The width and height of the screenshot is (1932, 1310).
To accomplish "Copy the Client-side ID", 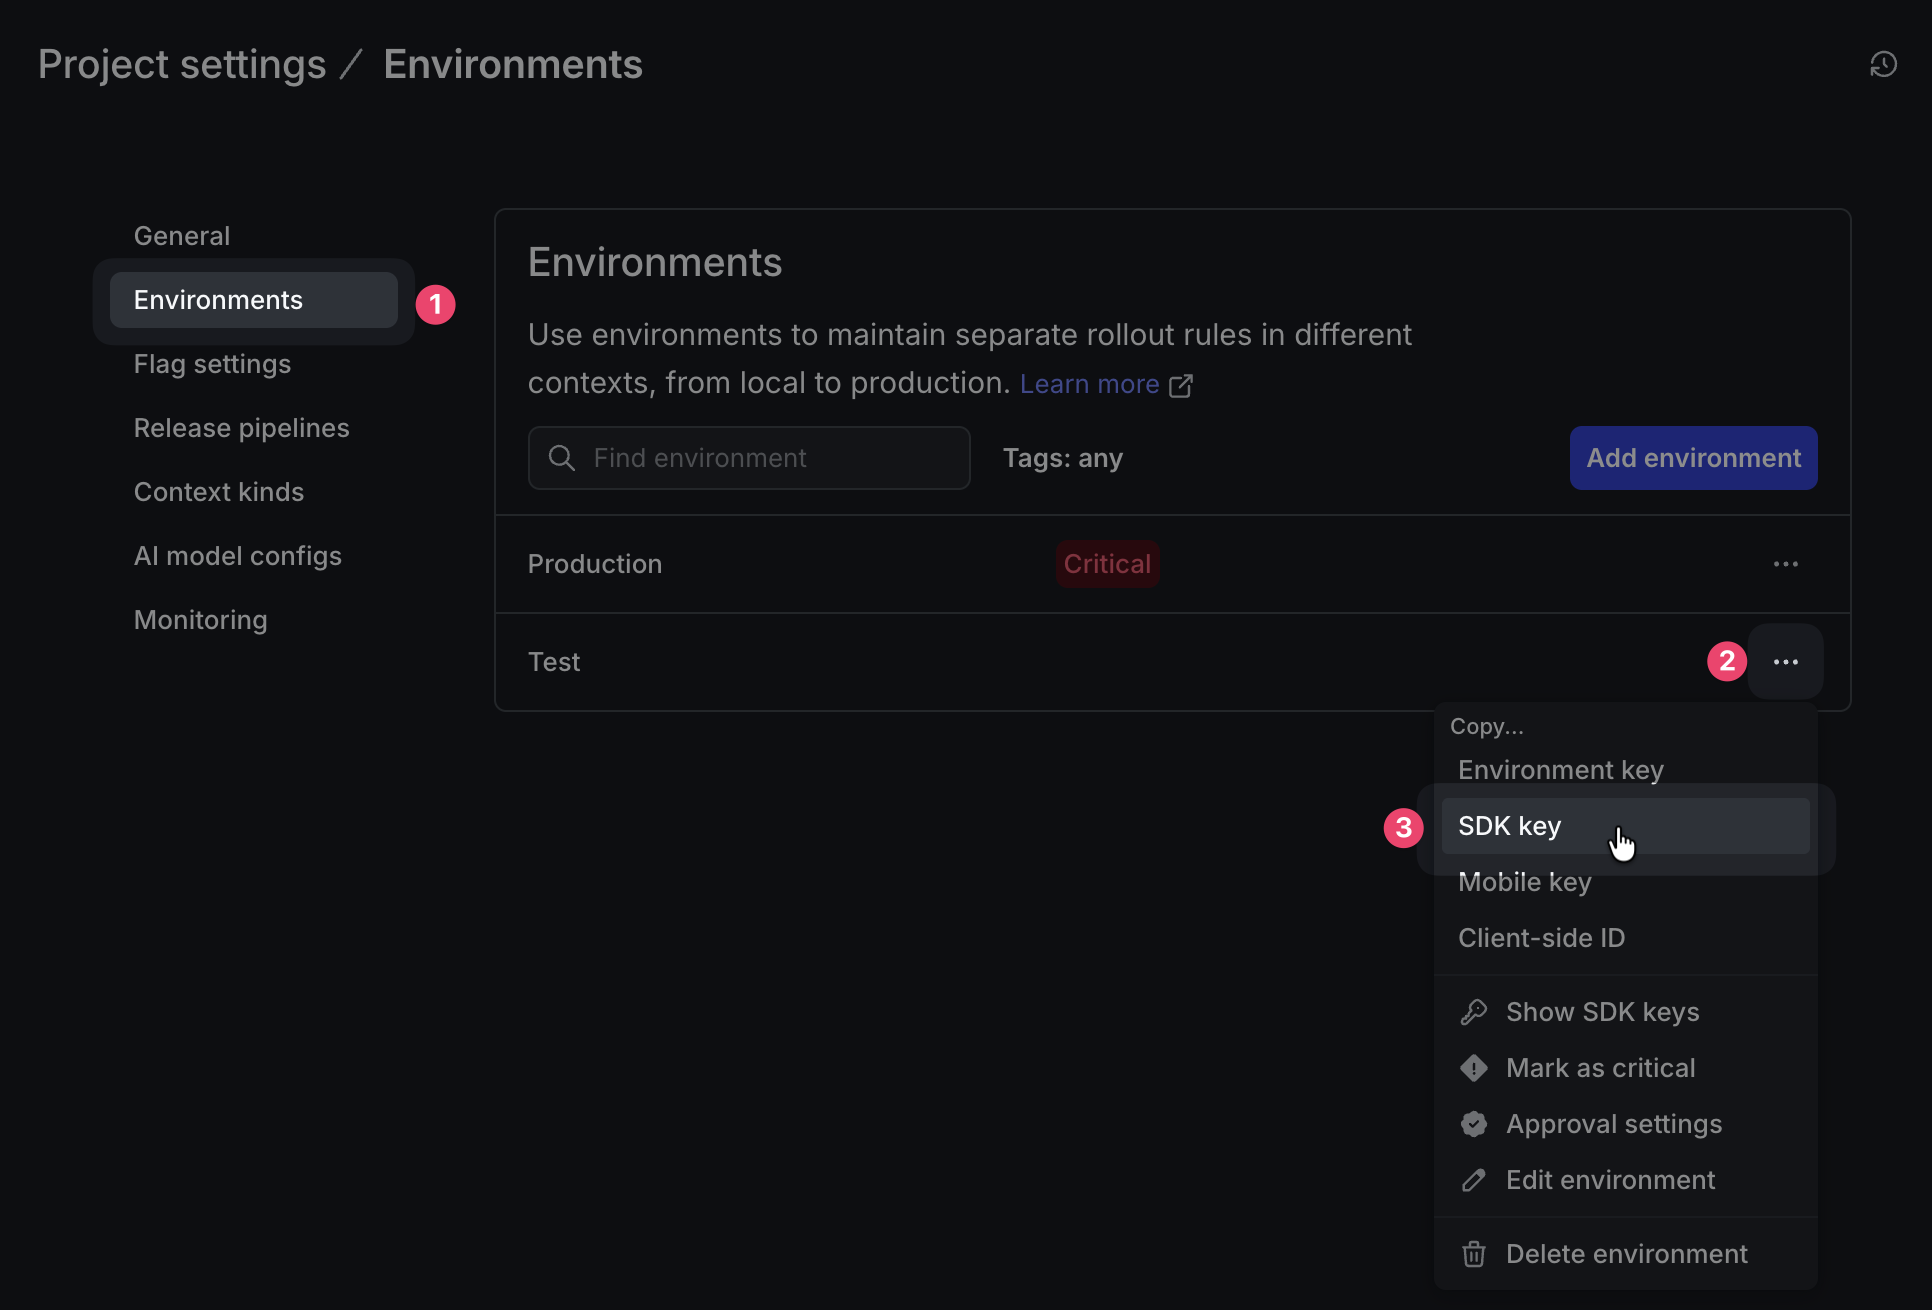I will (x=1541, y=938).
